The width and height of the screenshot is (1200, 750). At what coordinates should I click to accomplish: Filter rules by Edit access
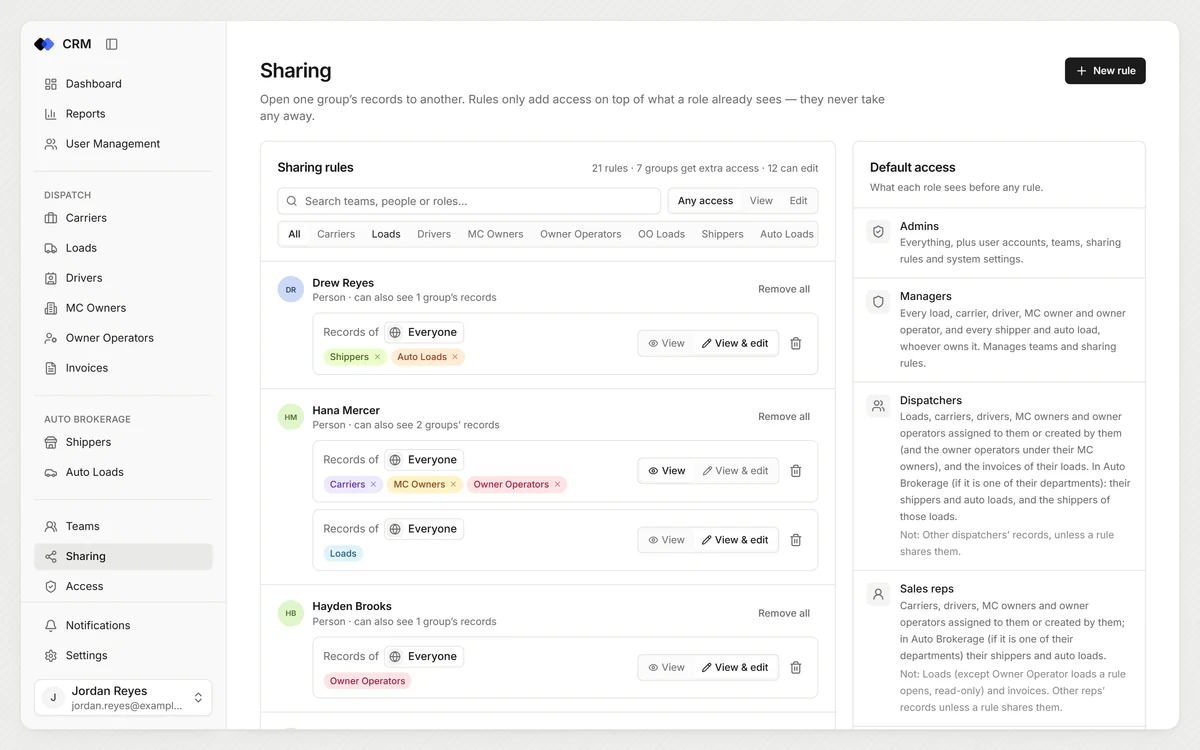798,201
